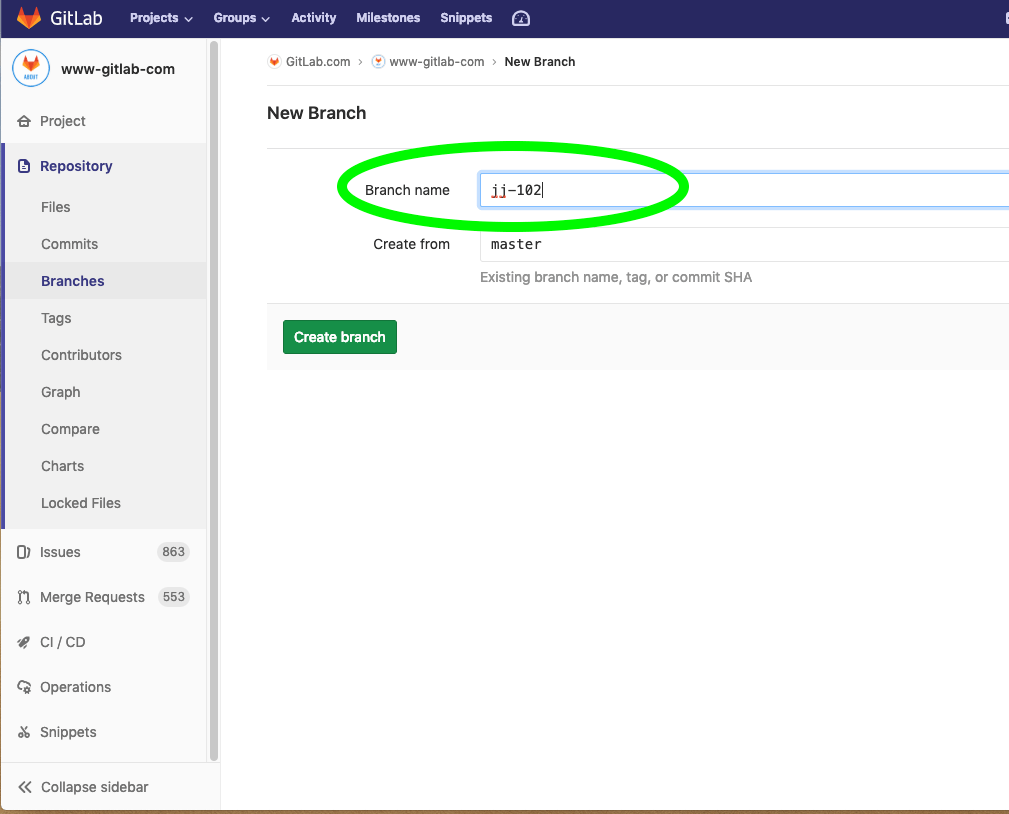
Task: Open Locked Files under Repository
Action: pyautogui.click(x=81, y=503)
